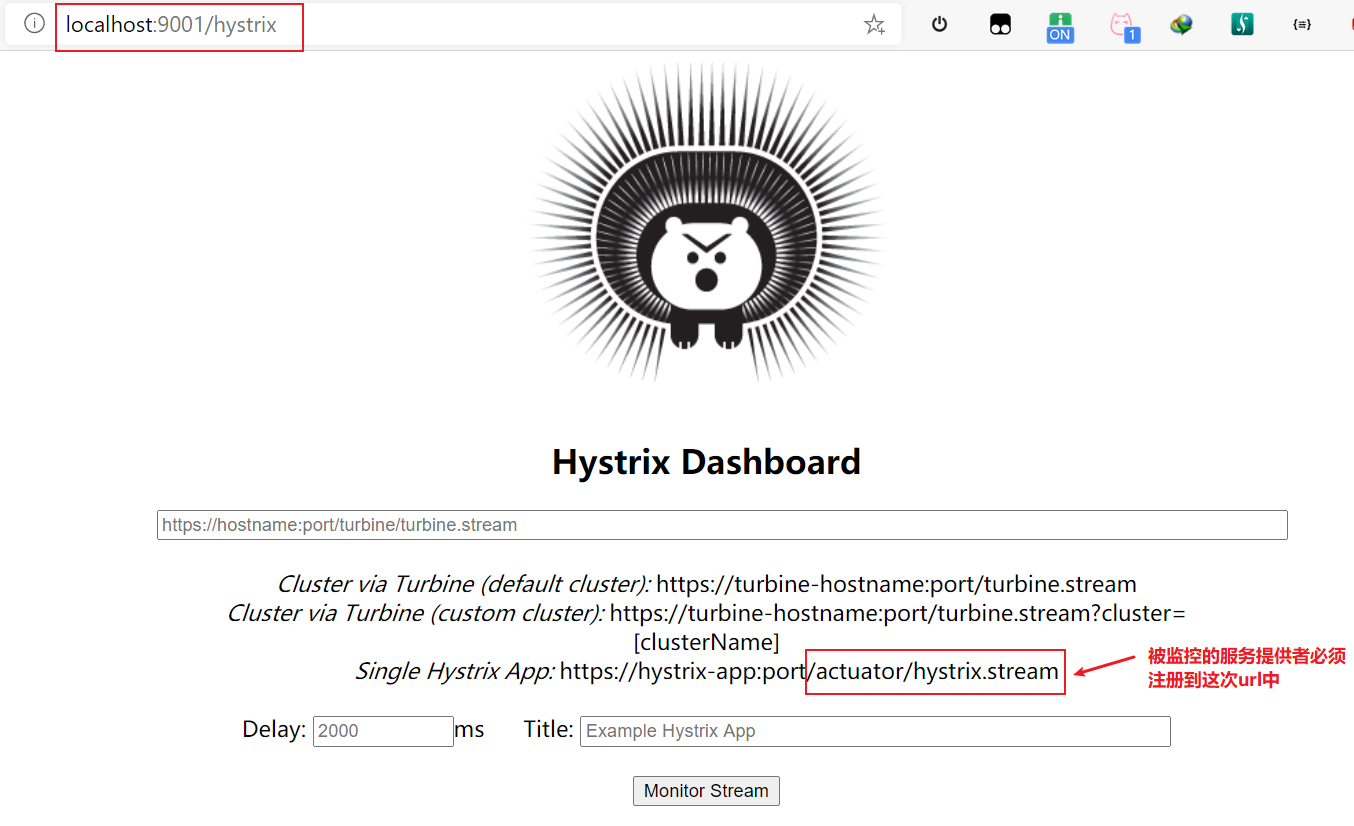
Task: Open the teal S-shaped extension icon
Action: pos(1242,25)
